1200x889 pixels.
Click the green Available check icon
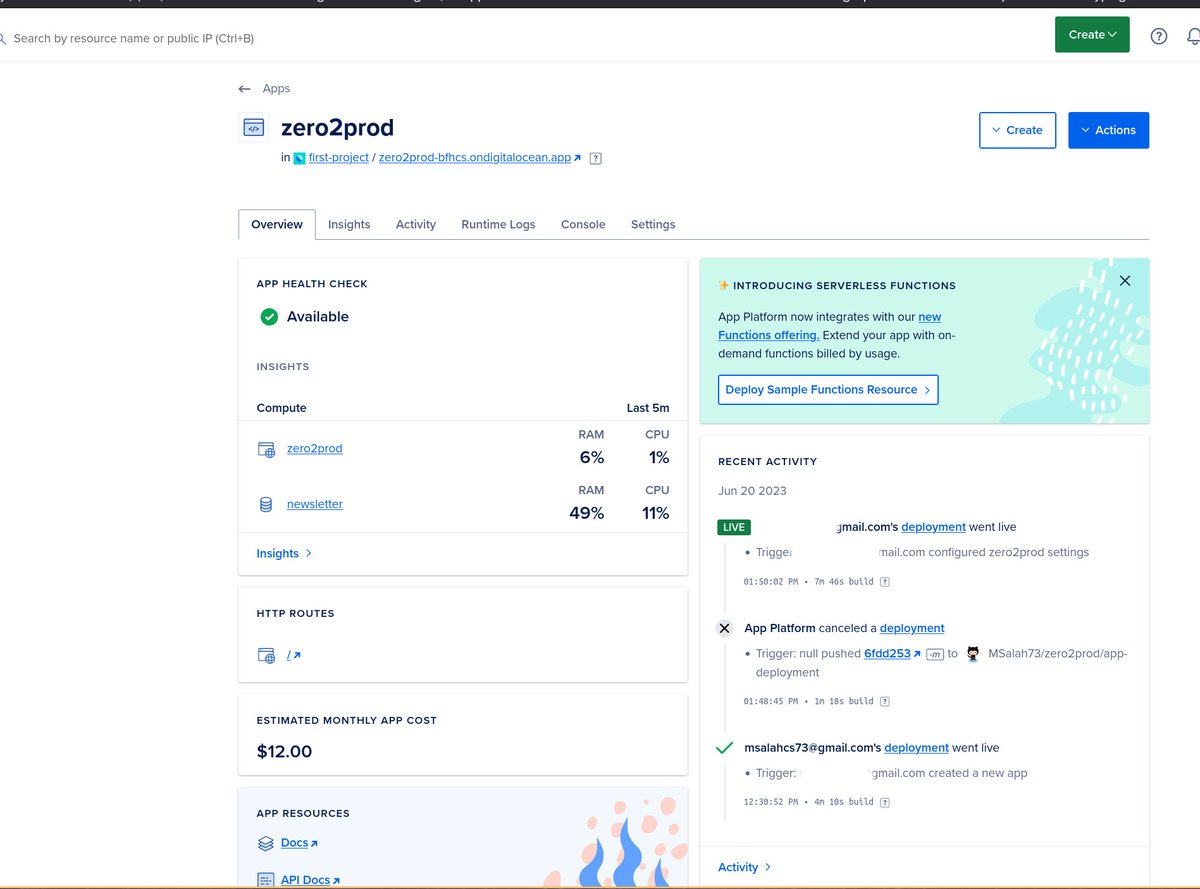(x=269, y=317)
